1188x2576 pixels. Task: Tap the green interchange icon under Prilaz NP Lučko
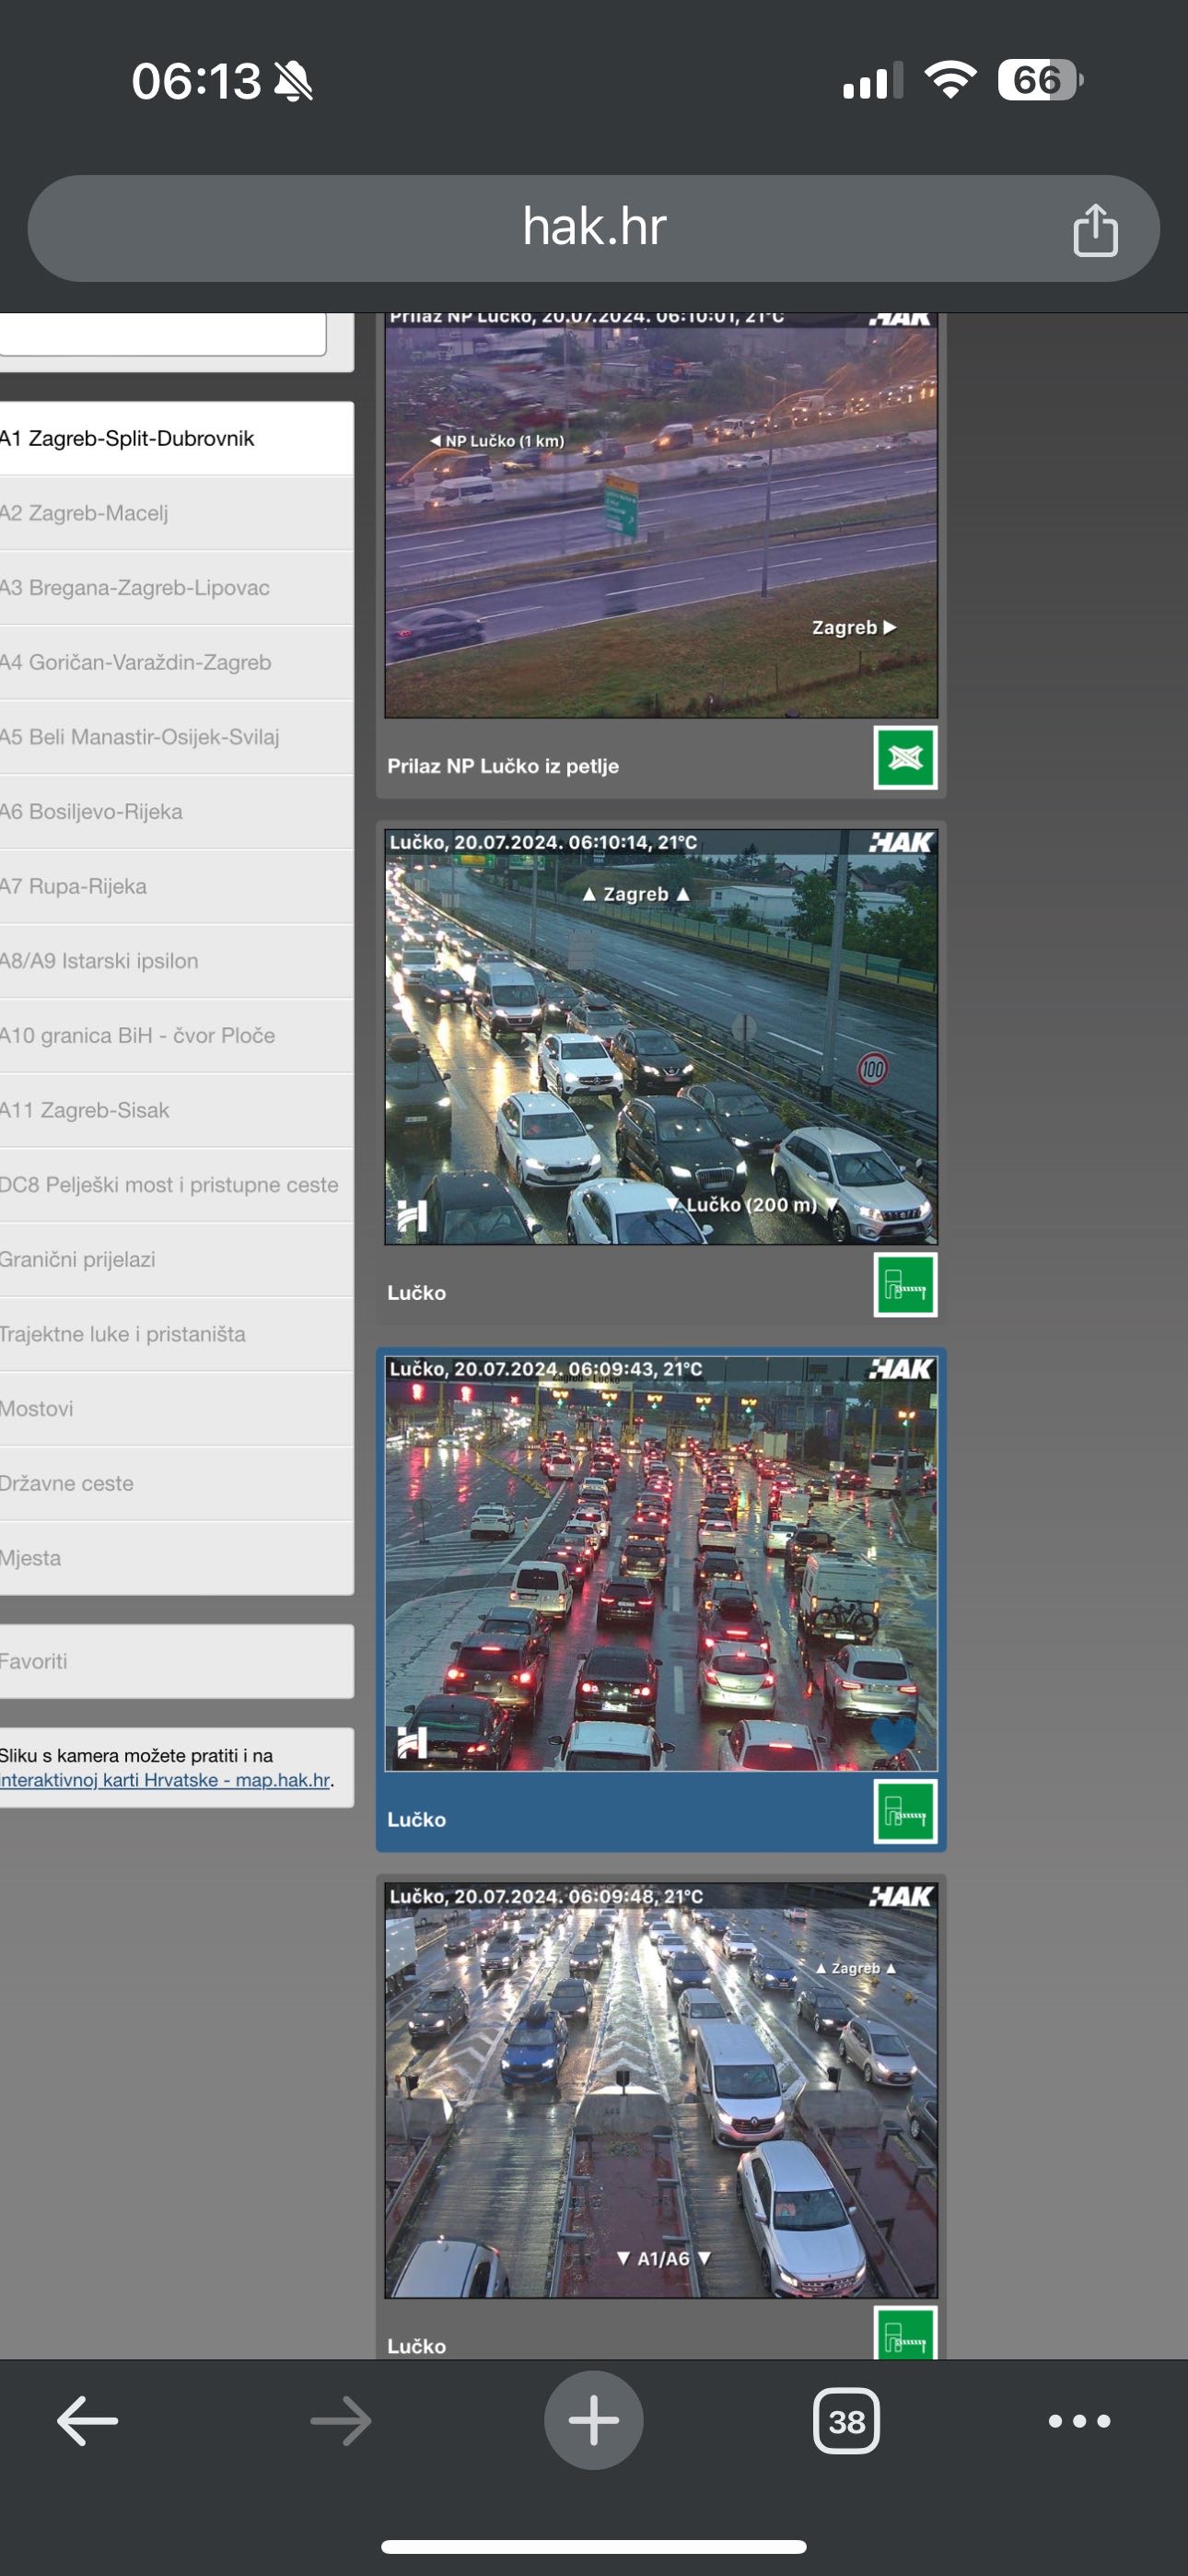click(x=904, y=758)
